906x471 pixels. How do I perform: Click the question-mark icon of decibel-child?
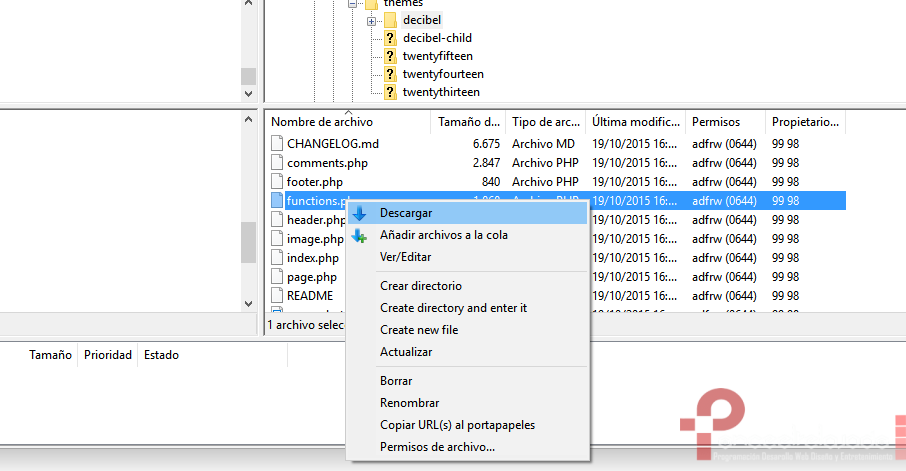click(390, 38)
